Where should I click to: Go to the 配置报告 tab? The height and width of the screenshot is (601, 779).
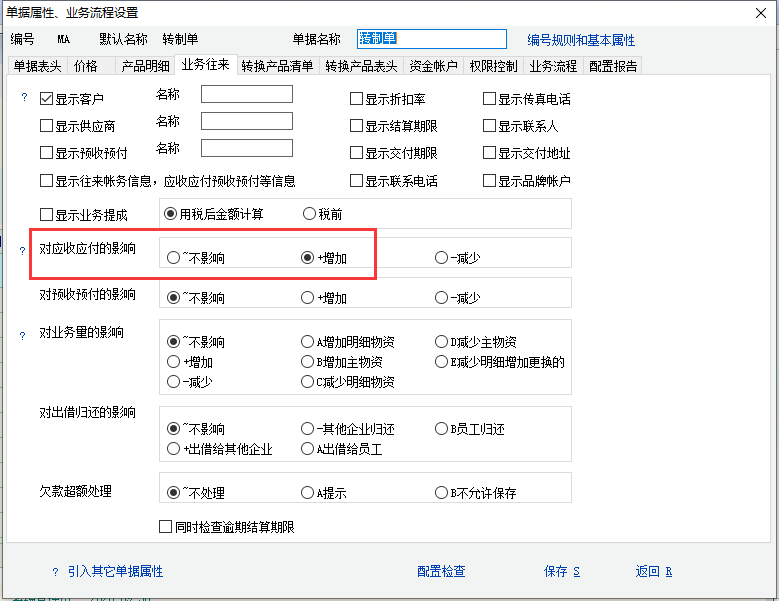click(613, 66)
